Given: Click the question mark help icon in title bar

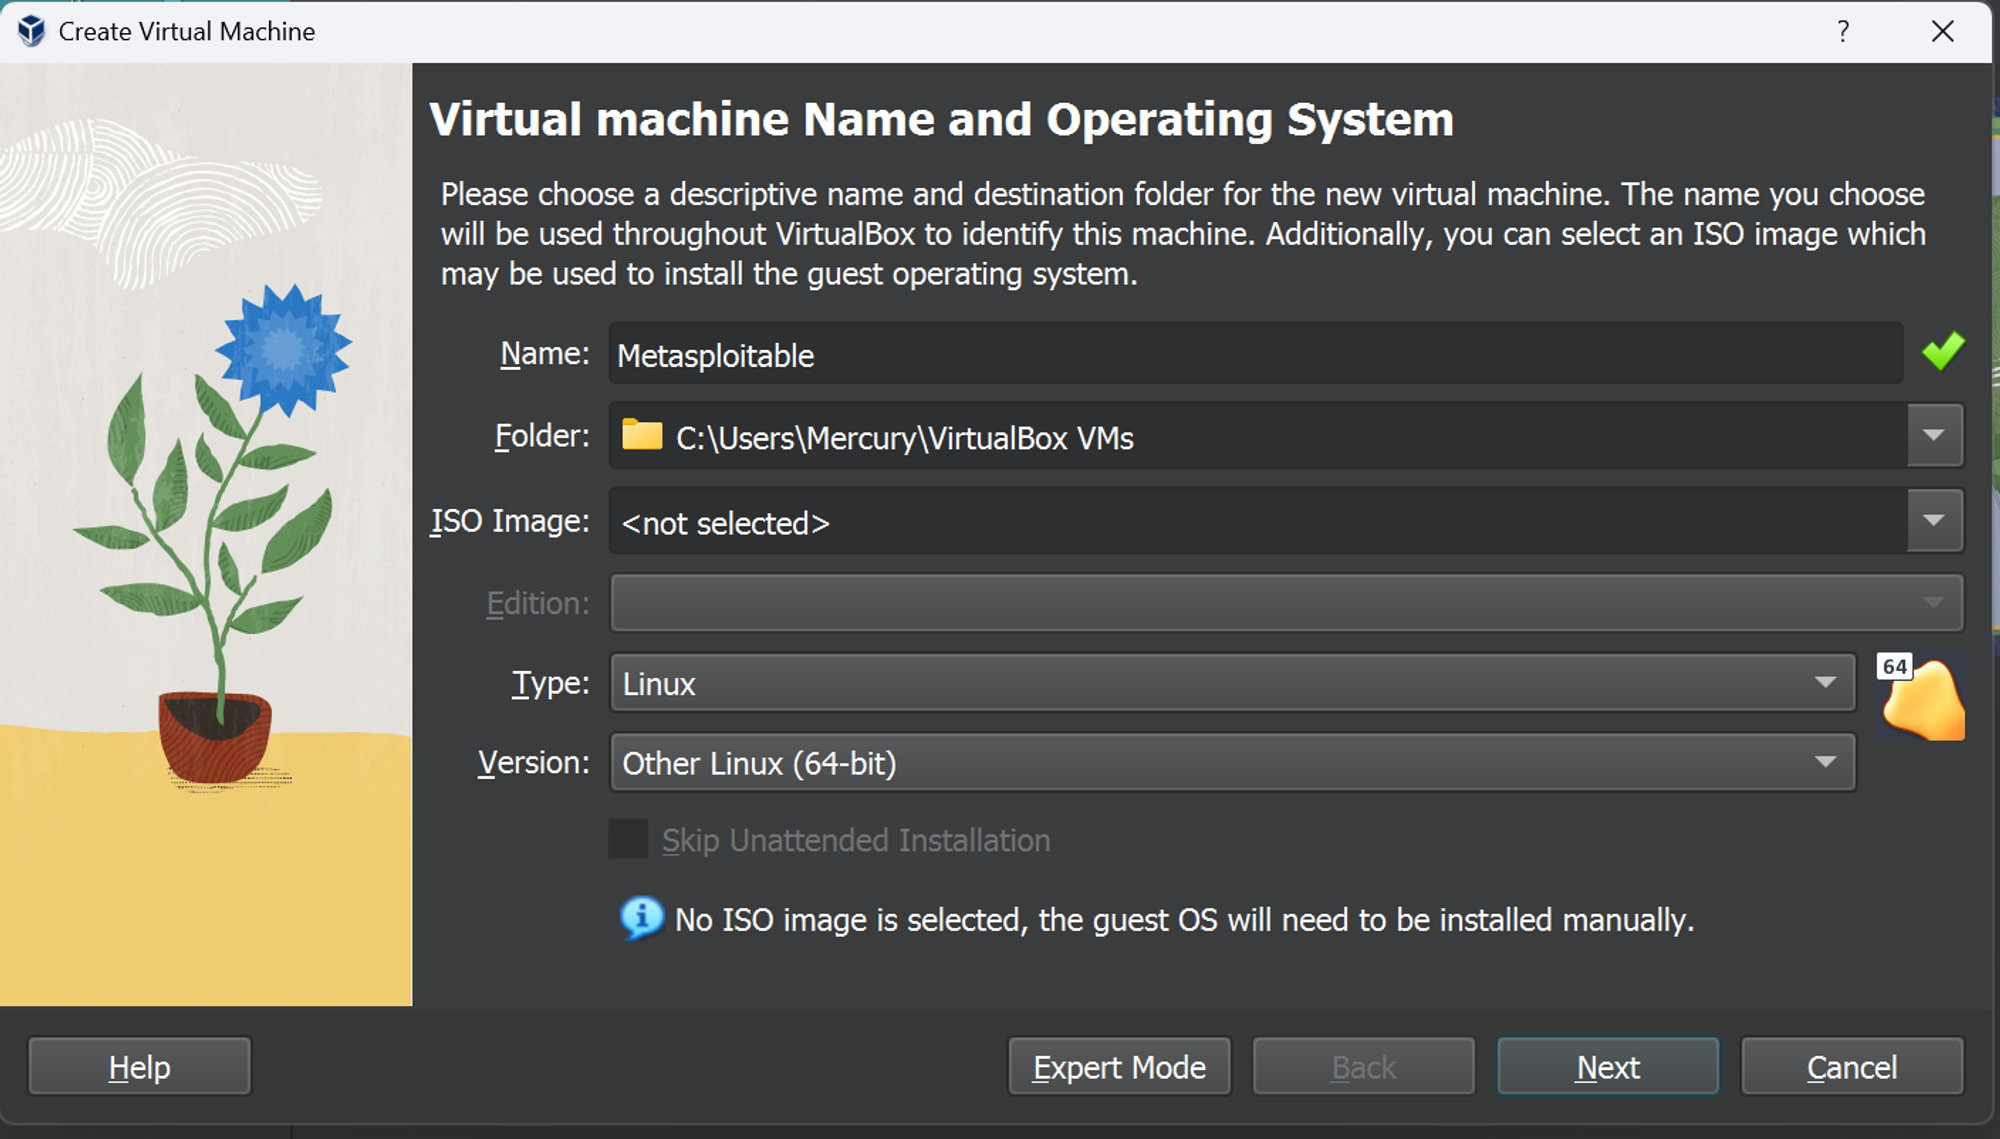Looking at the screenshot, I should click(1842, 31).
